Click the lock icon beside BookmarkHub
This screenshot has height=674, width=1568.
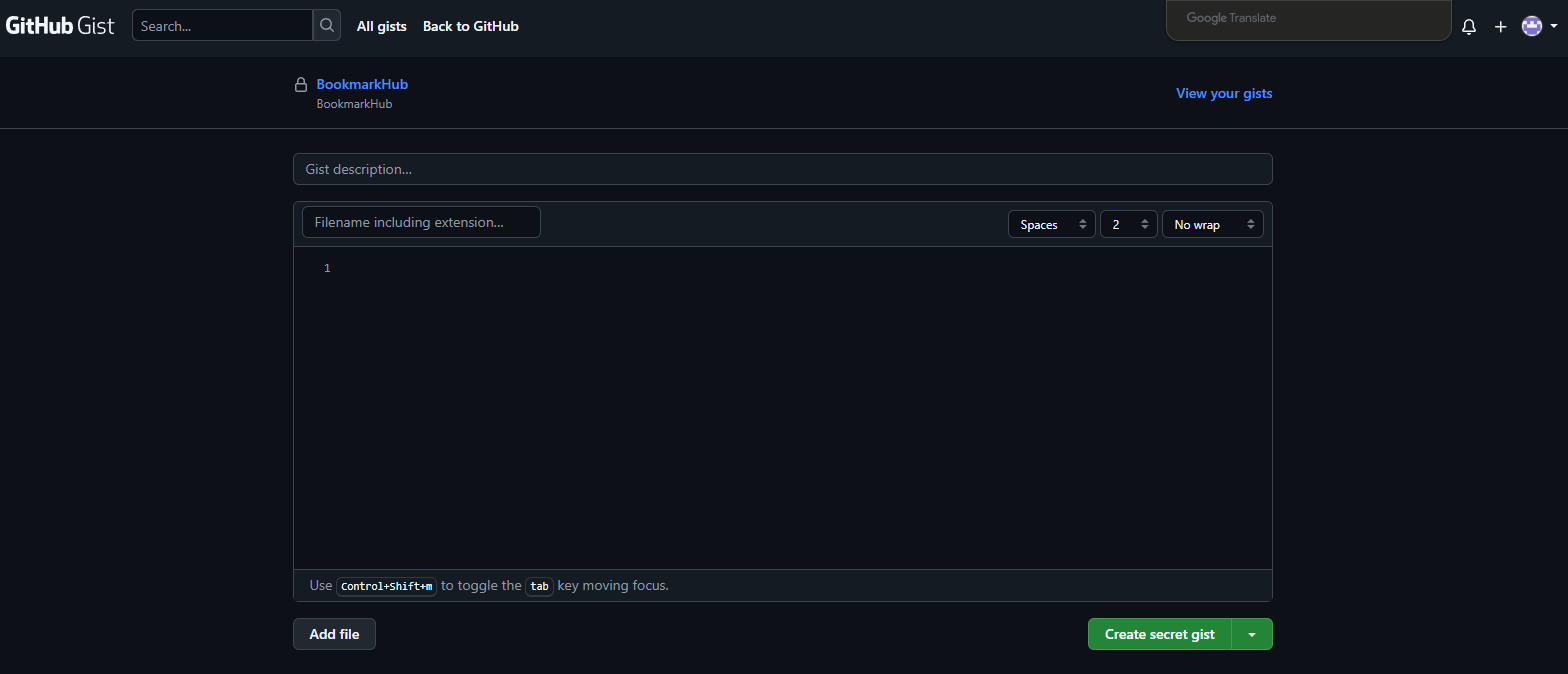(x=300, y=85)
